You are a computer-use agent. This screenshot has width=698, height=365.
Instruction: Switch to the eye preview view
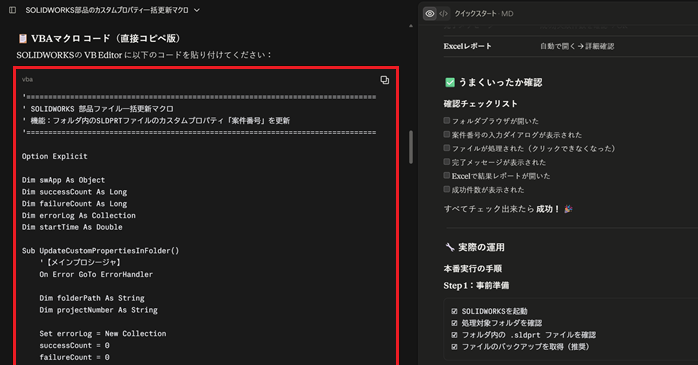430,14
